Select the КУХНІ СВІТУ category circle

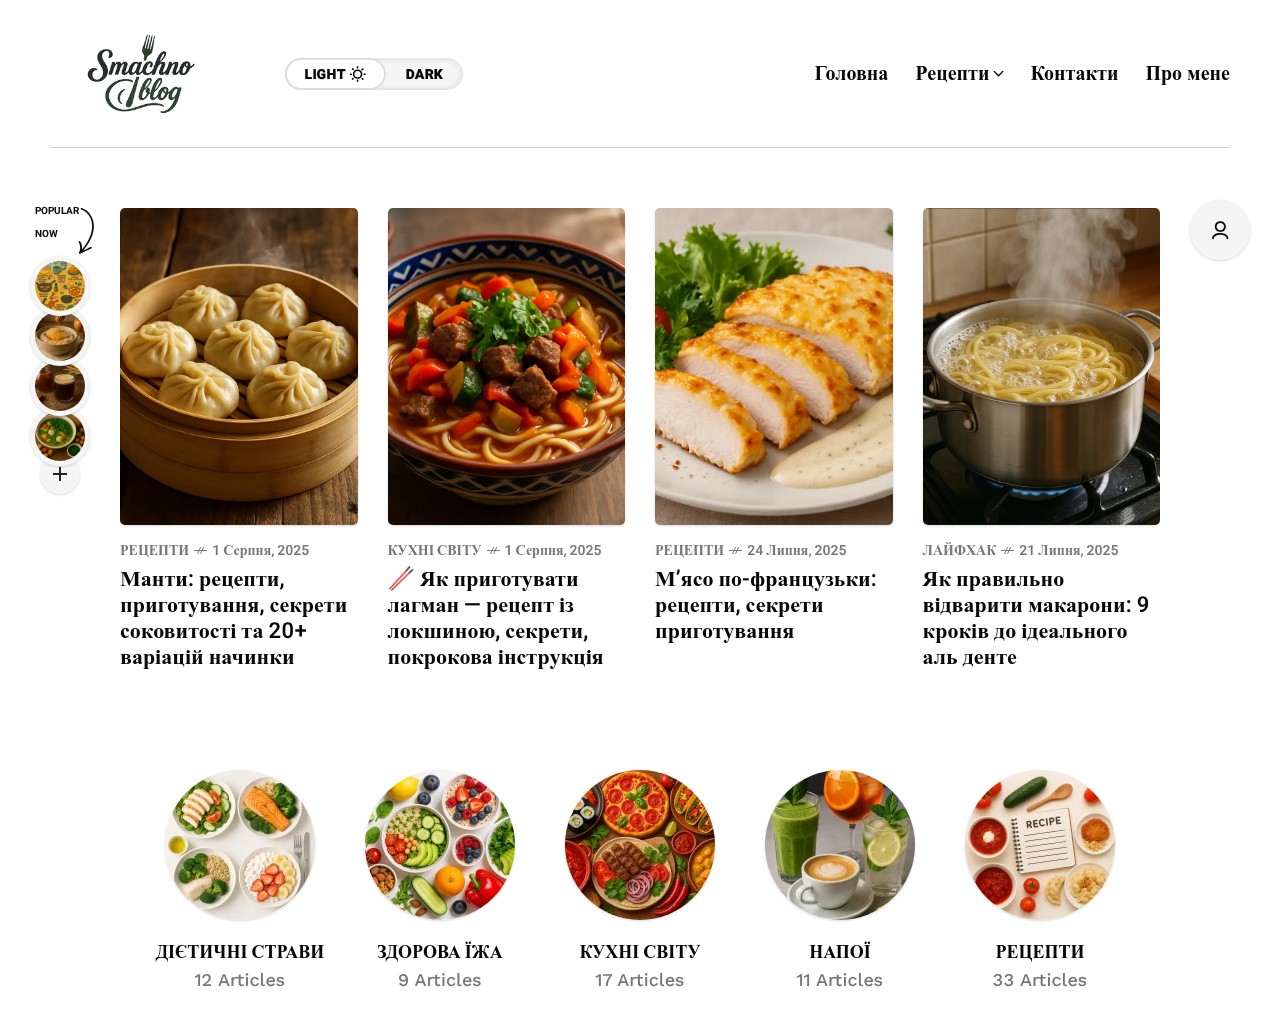[640, 845]
